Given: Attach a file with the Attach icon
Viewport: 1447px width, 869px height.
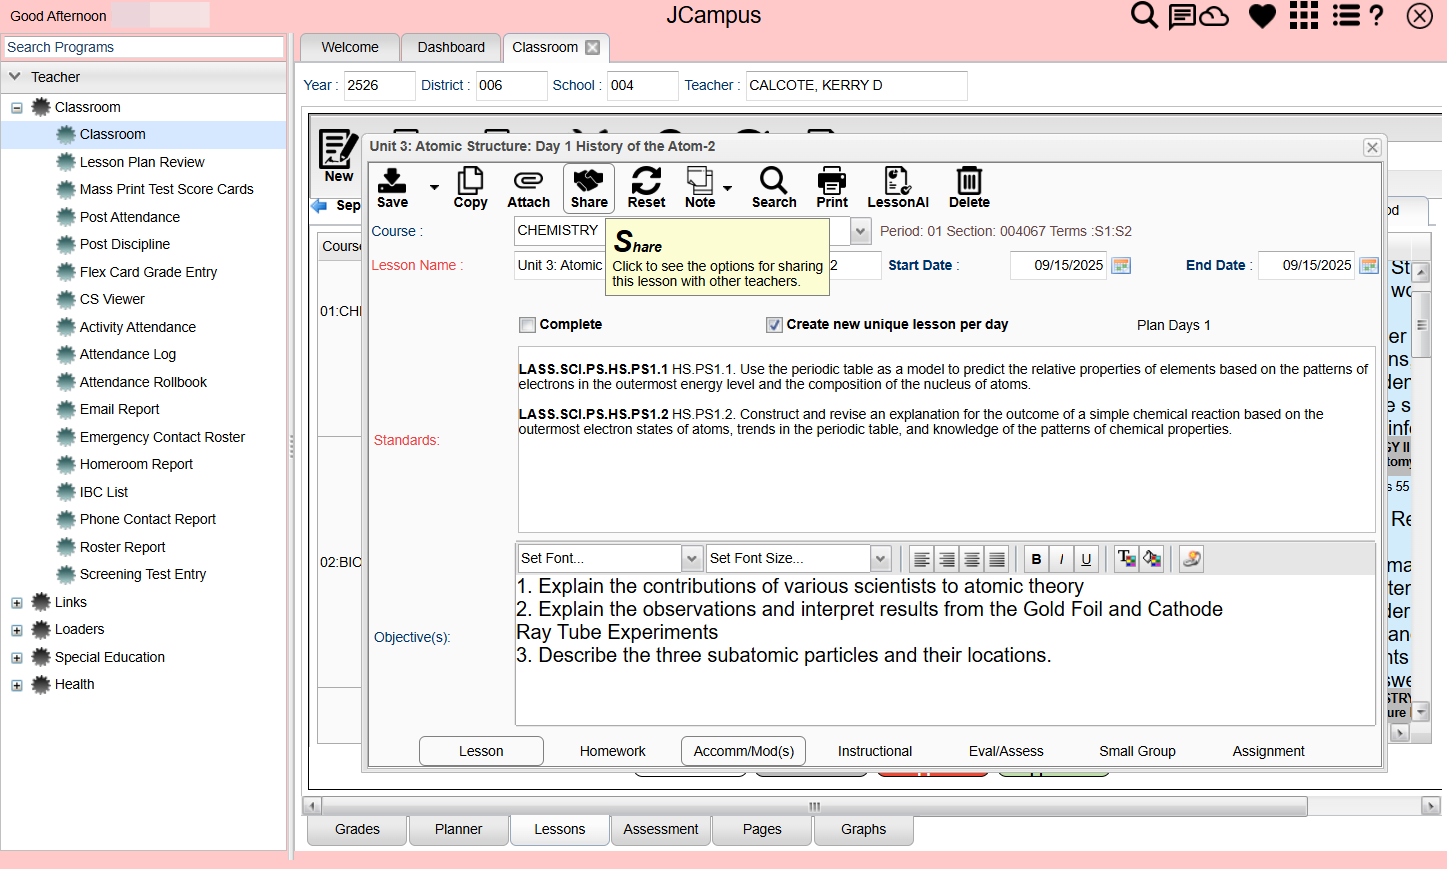Looking at the screenshot, I should click(x=528, y=187).
